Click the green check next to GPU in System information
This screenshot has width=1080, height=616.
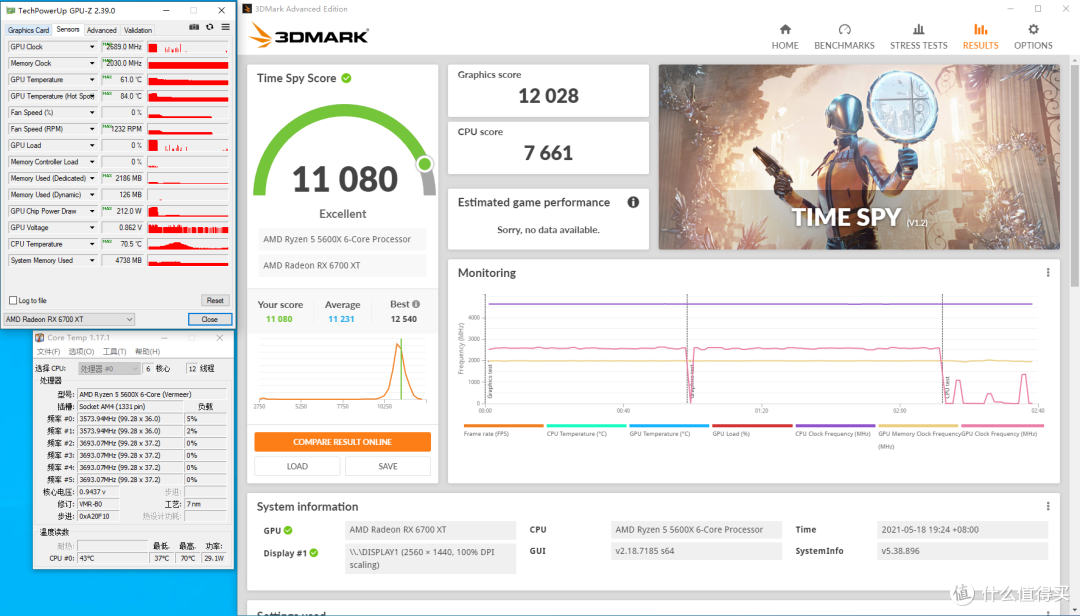pos(288,530)
